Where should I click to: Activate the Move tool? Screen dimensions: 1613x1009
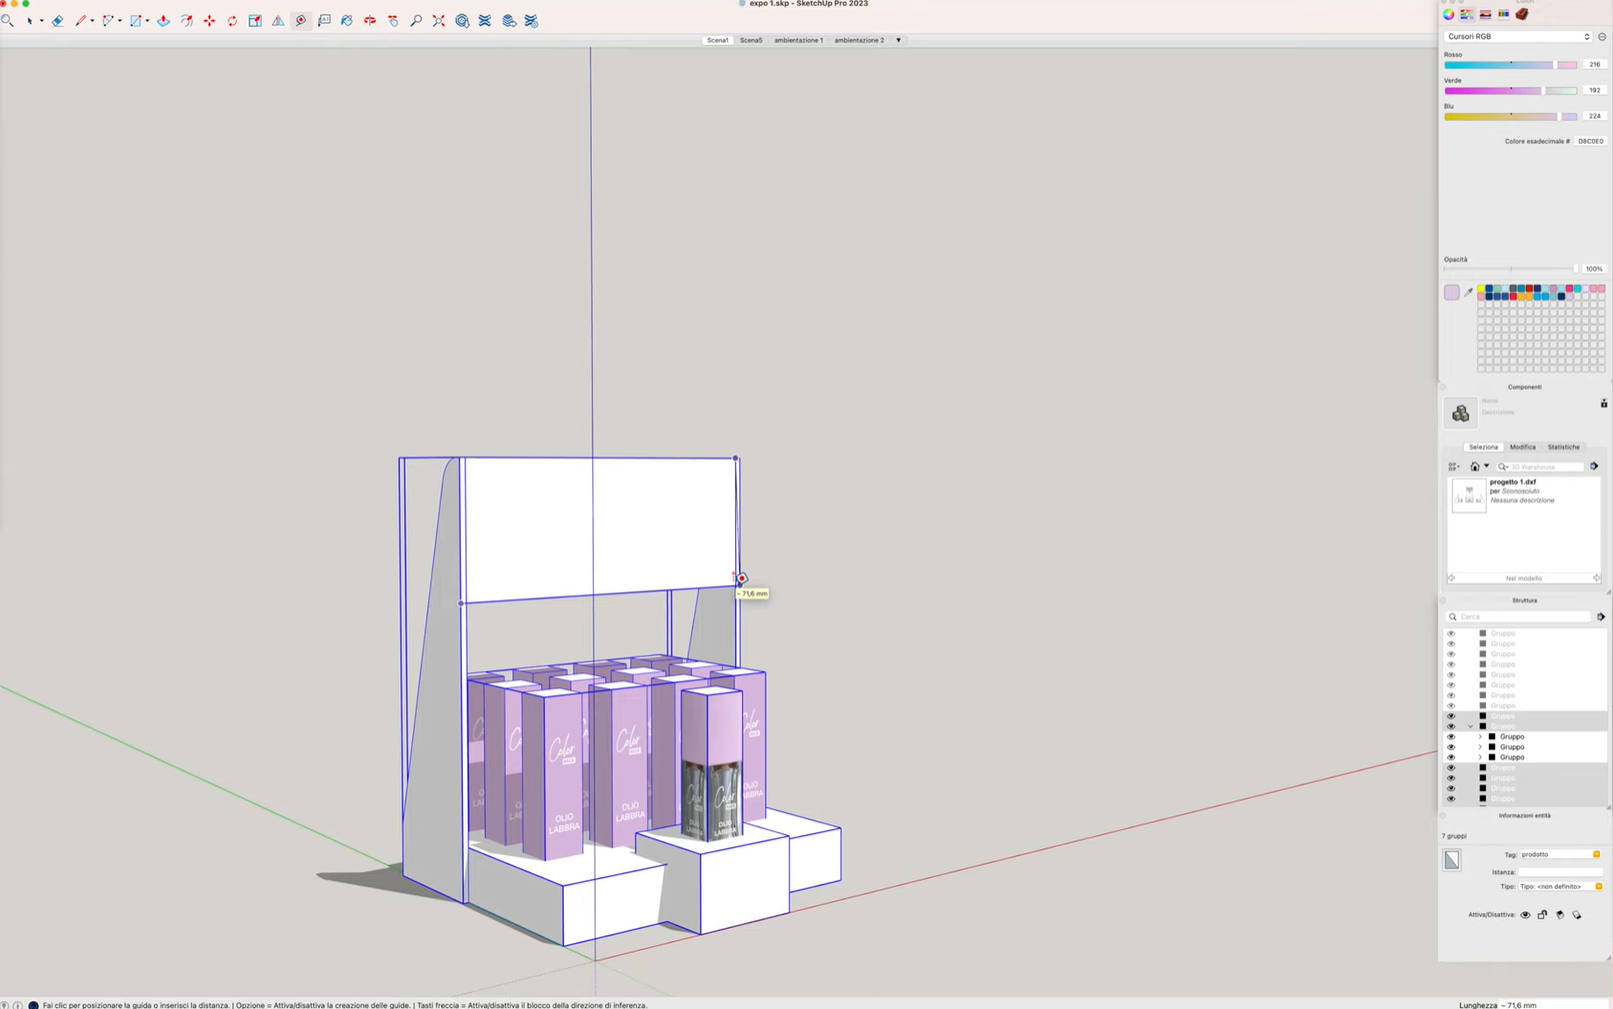point(209,20)
